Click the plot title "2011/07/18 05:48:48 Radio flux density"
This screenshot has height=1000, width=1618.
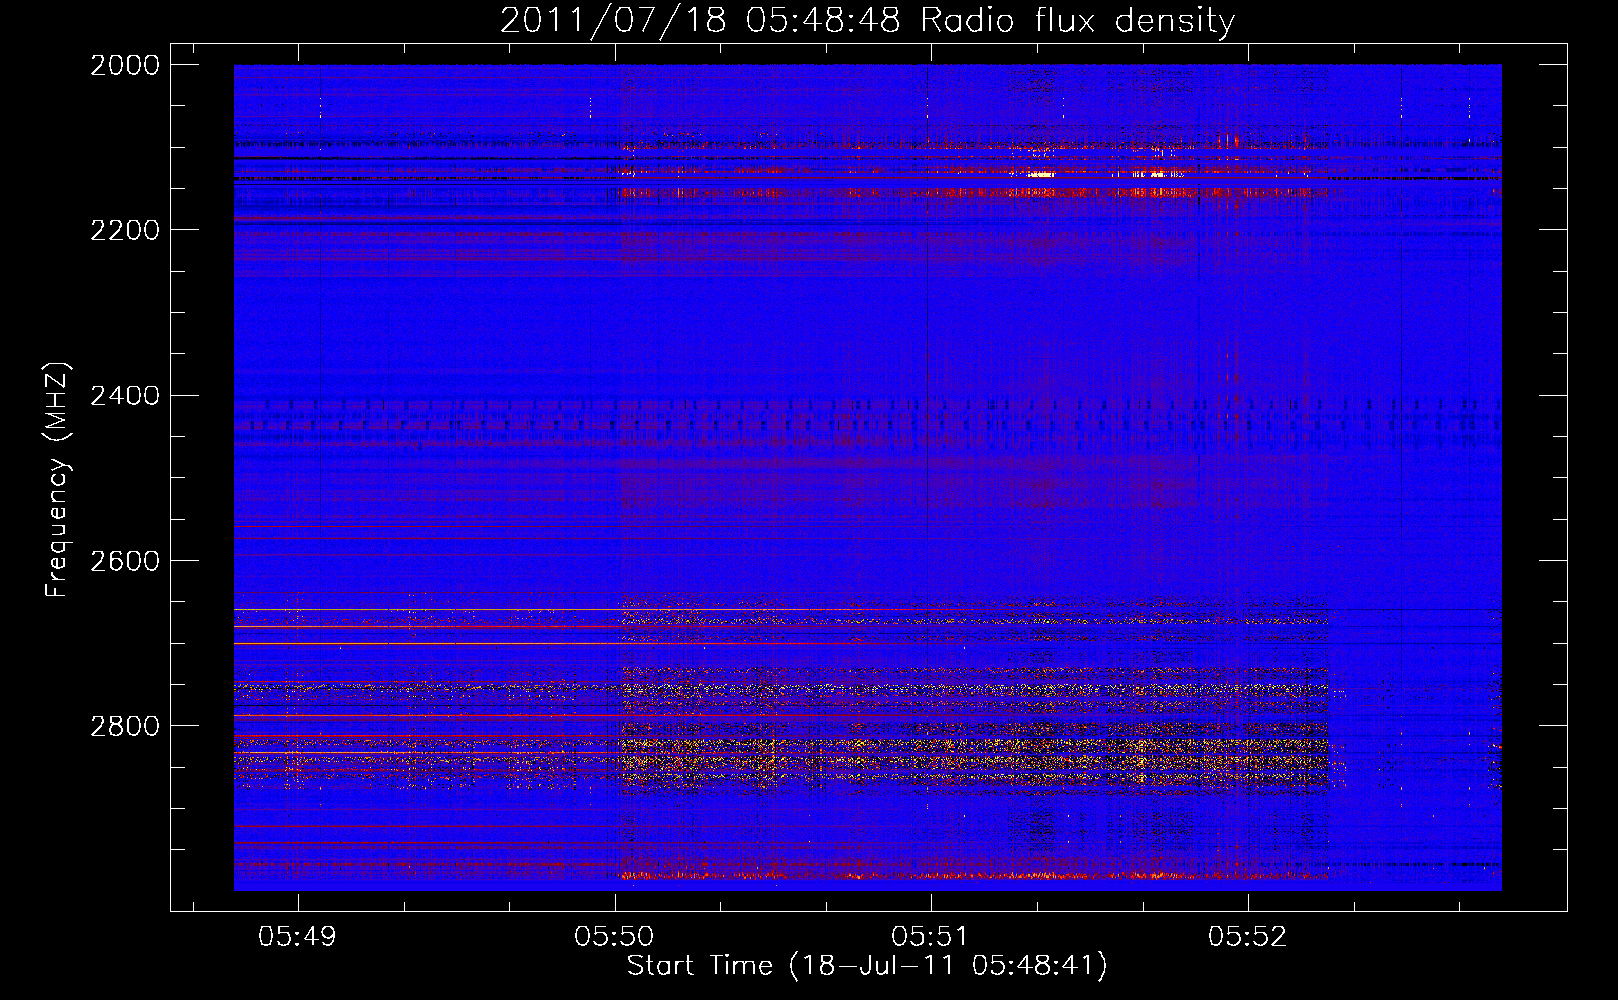(x=867, y=21)
